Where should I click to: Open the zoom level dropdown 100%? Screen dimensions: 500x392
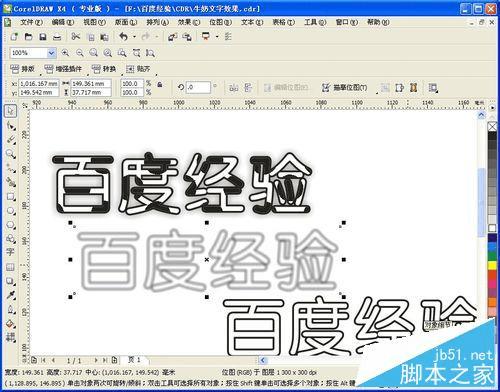(51, 53)
